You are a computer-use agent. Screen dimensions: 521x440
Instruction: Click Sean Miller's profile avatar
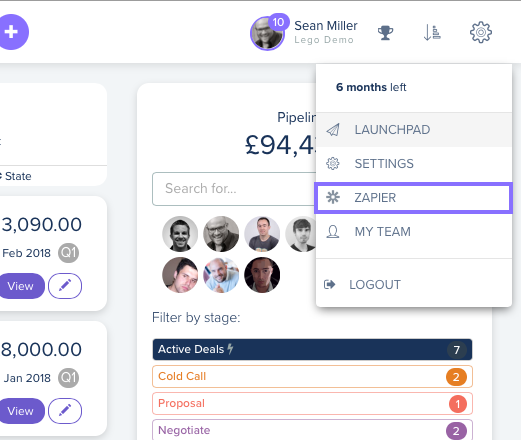coord(267,34)
